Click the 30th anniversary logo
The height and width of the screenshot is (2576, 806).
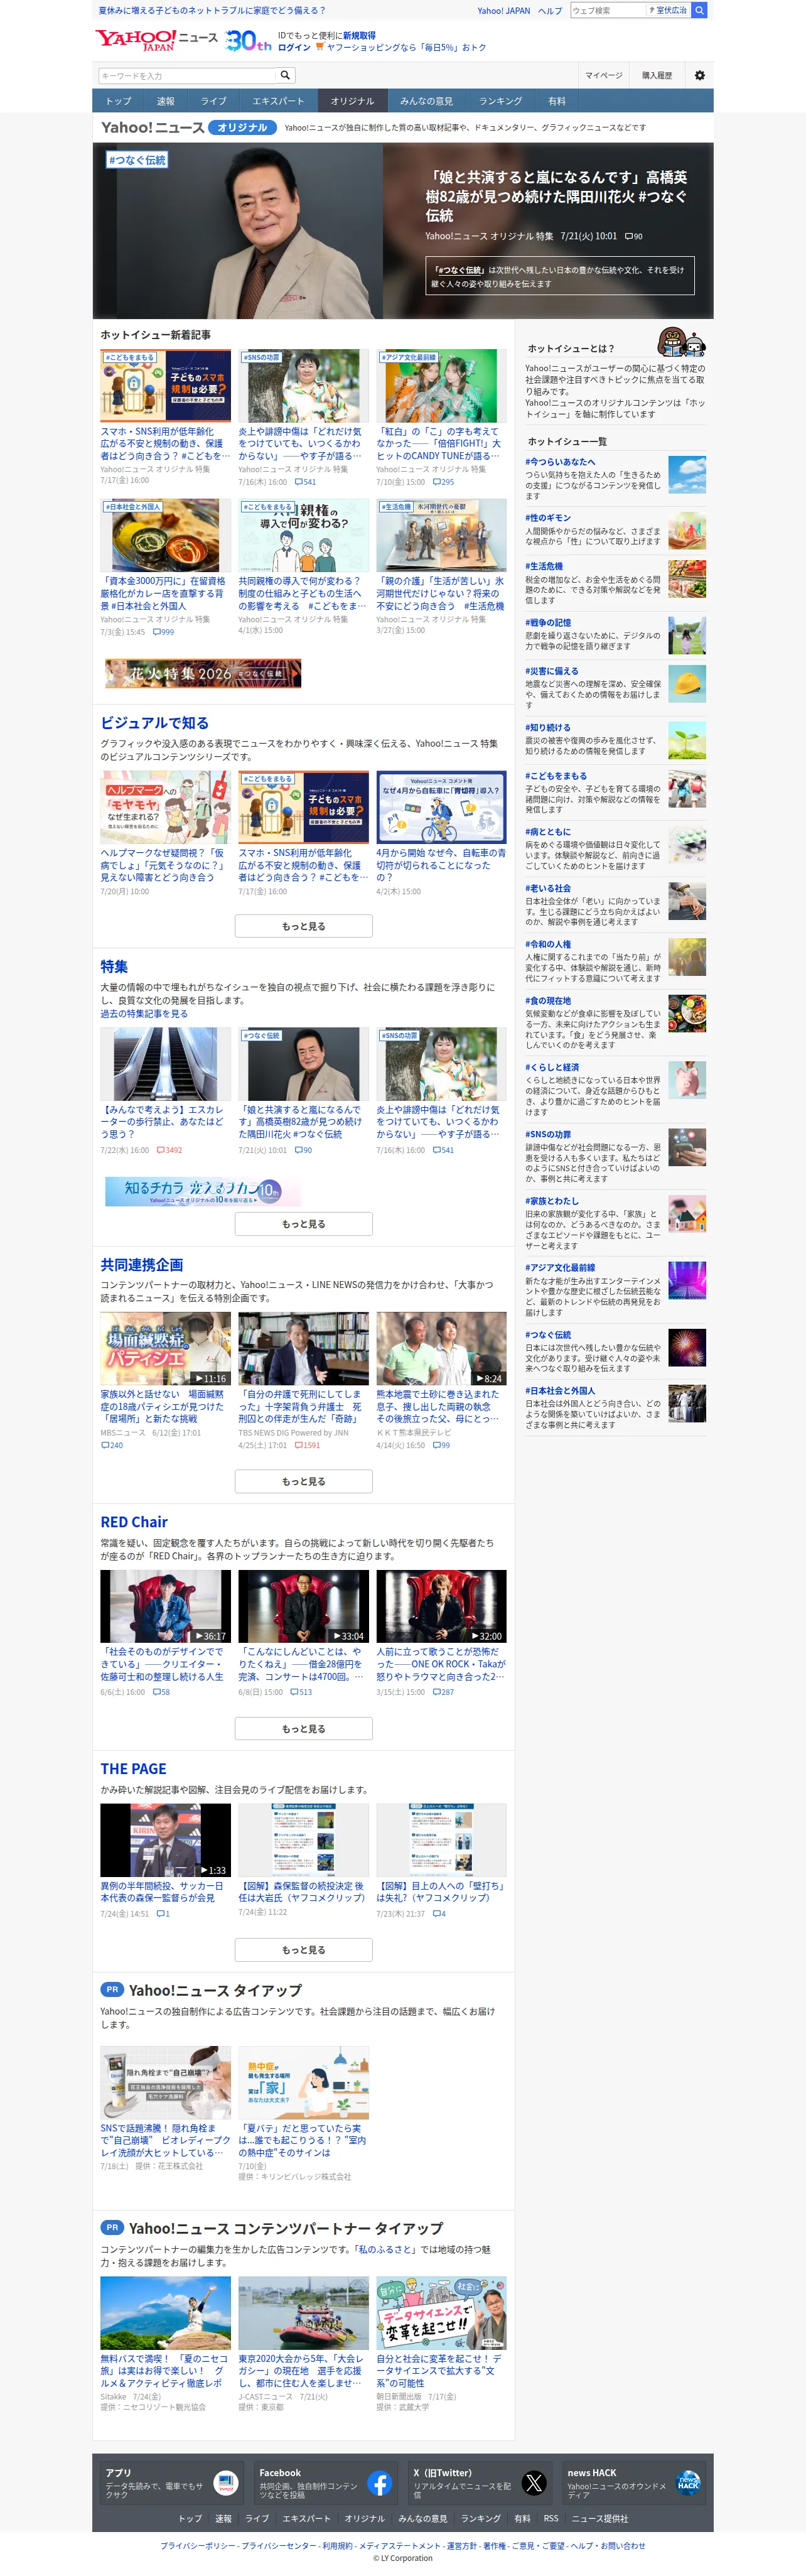click(249, 41)
